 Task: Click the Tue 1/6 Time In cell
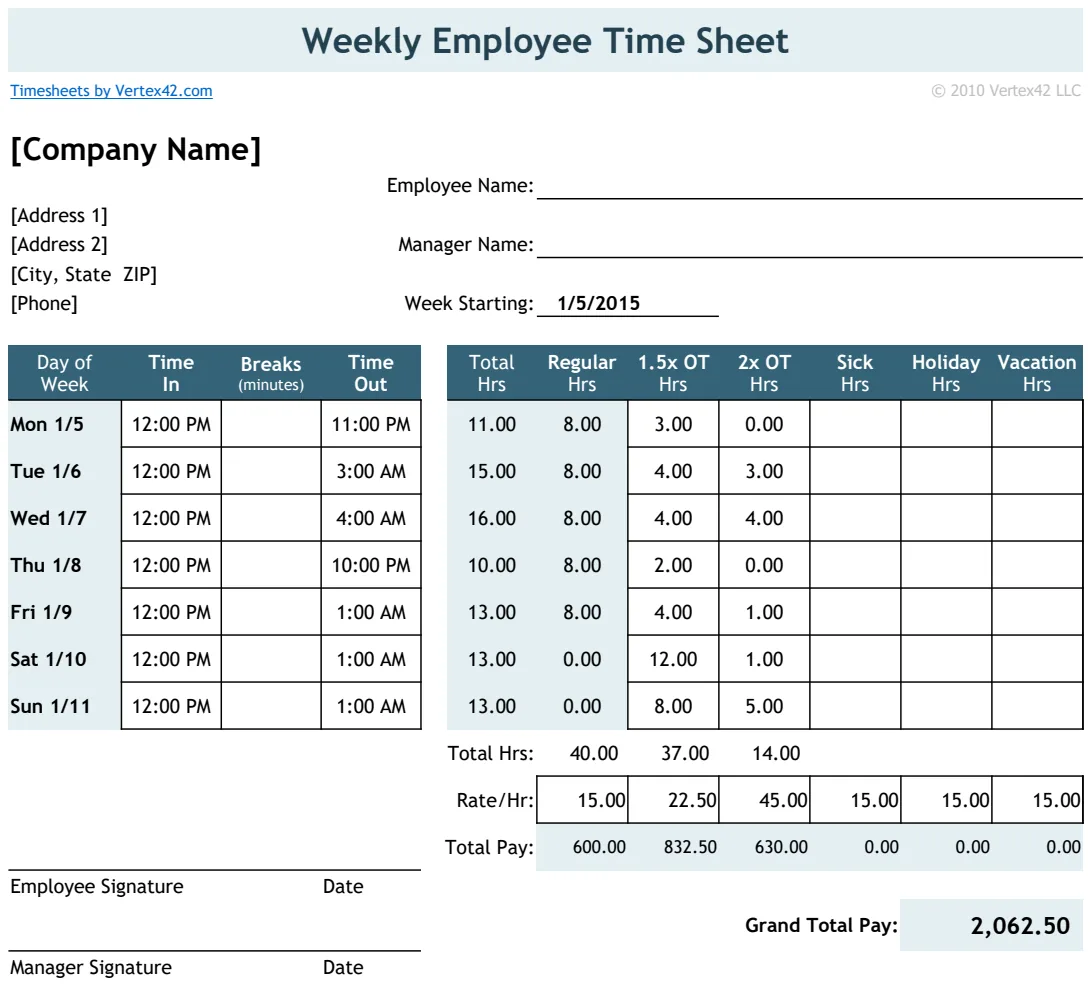pos(171,471)
